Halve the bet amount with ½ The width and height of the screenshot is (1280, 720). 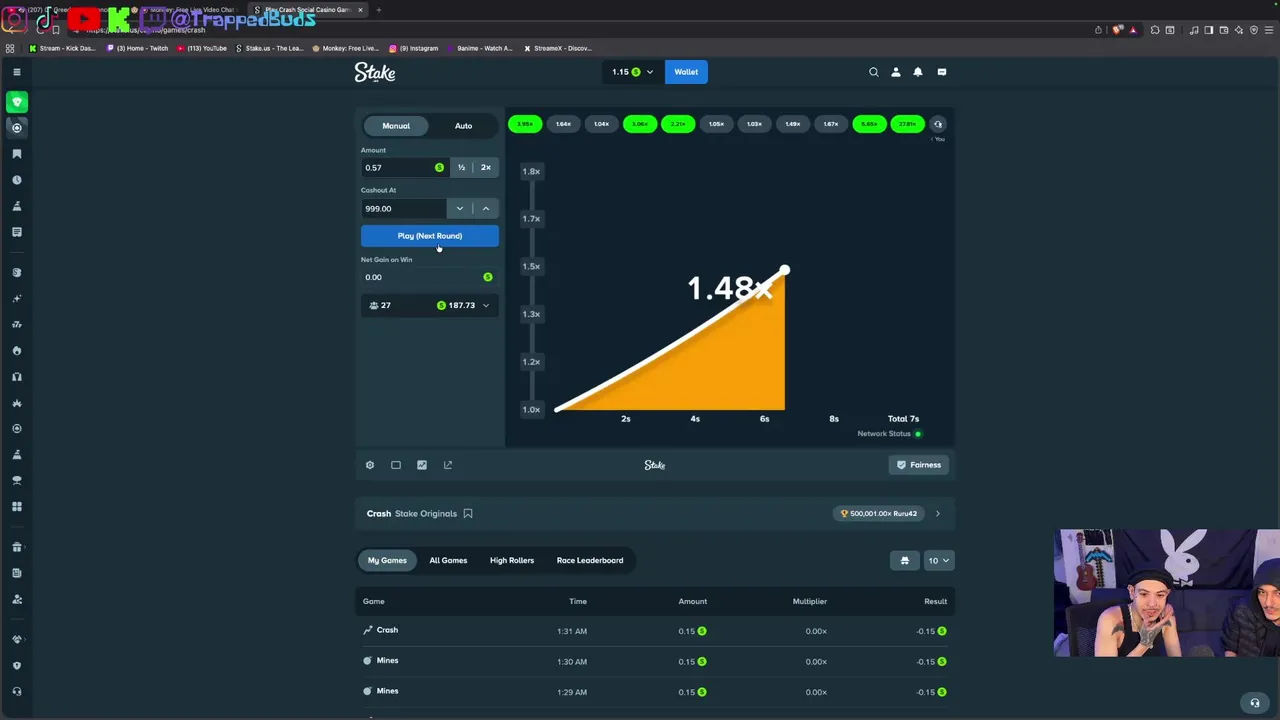point(461,168)
